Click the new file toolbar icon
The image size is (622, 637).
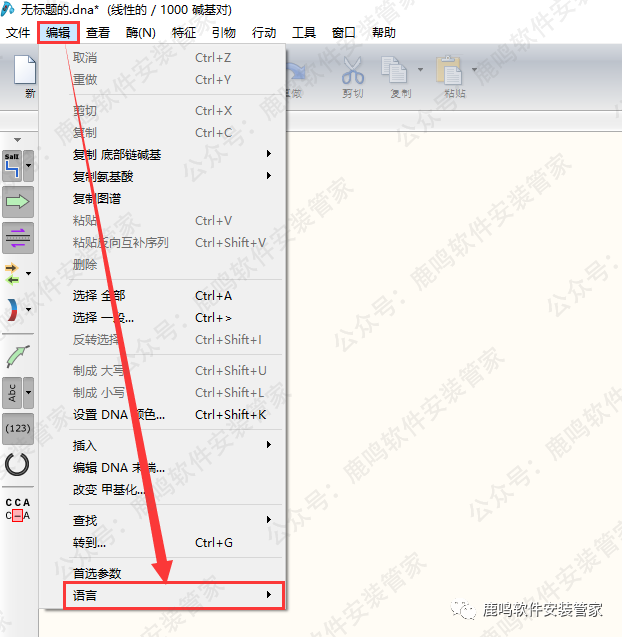[x=25, y=70]
